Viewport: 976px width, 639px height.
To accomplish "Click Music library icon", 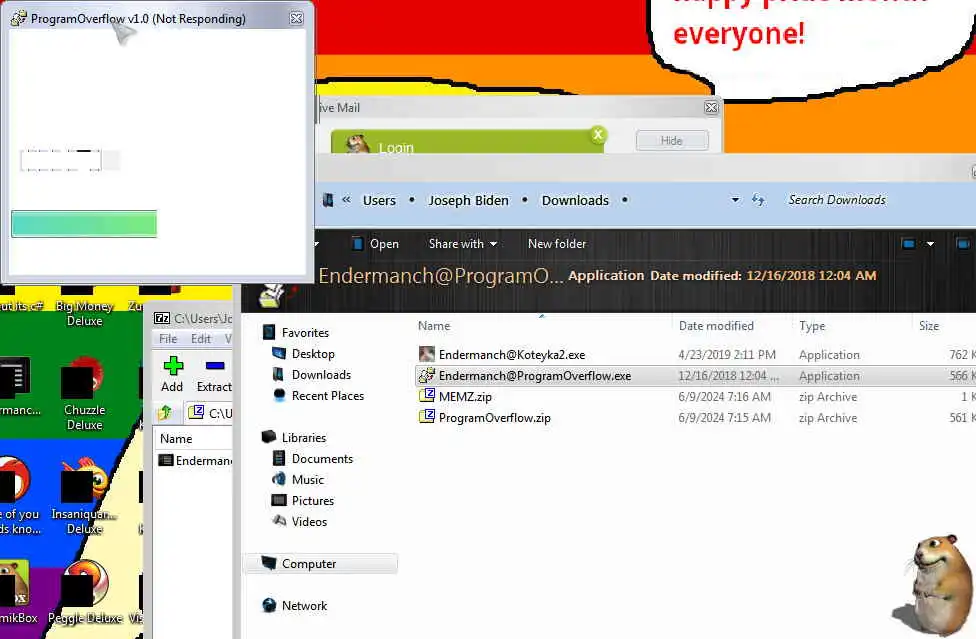I will pos(279,480).
